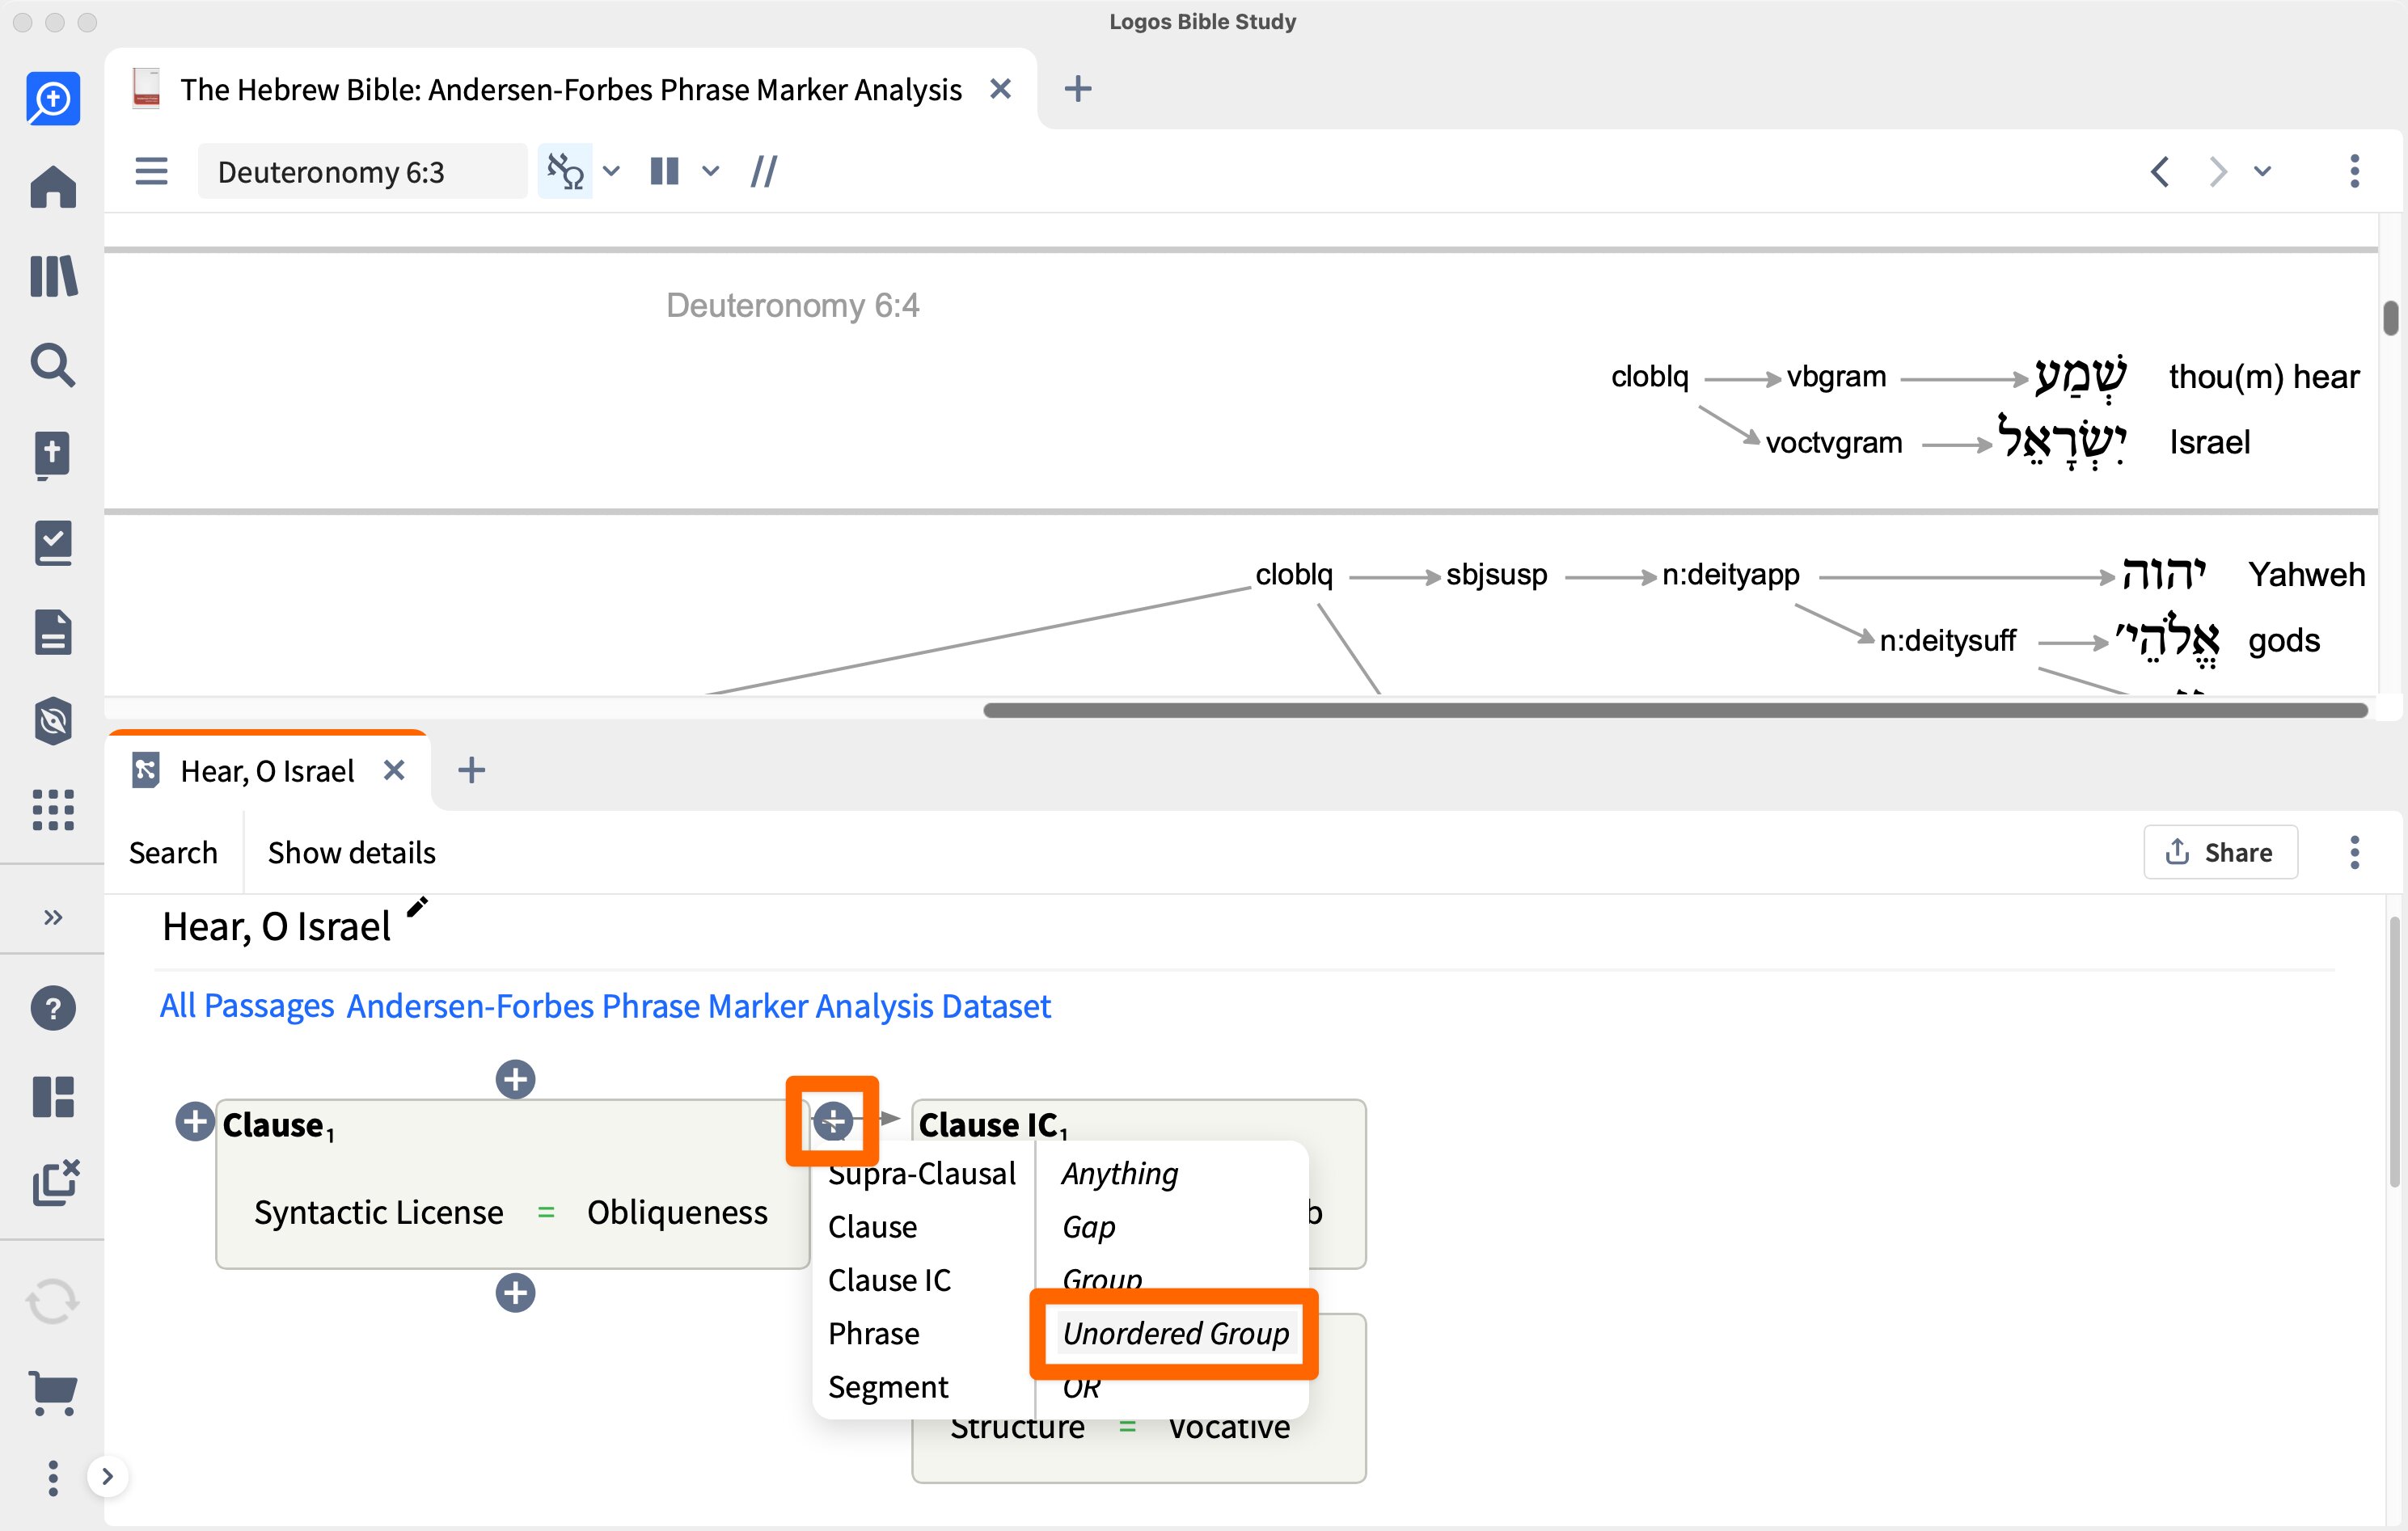Choose Clause from the popup menu

(x=872, y=1227)
